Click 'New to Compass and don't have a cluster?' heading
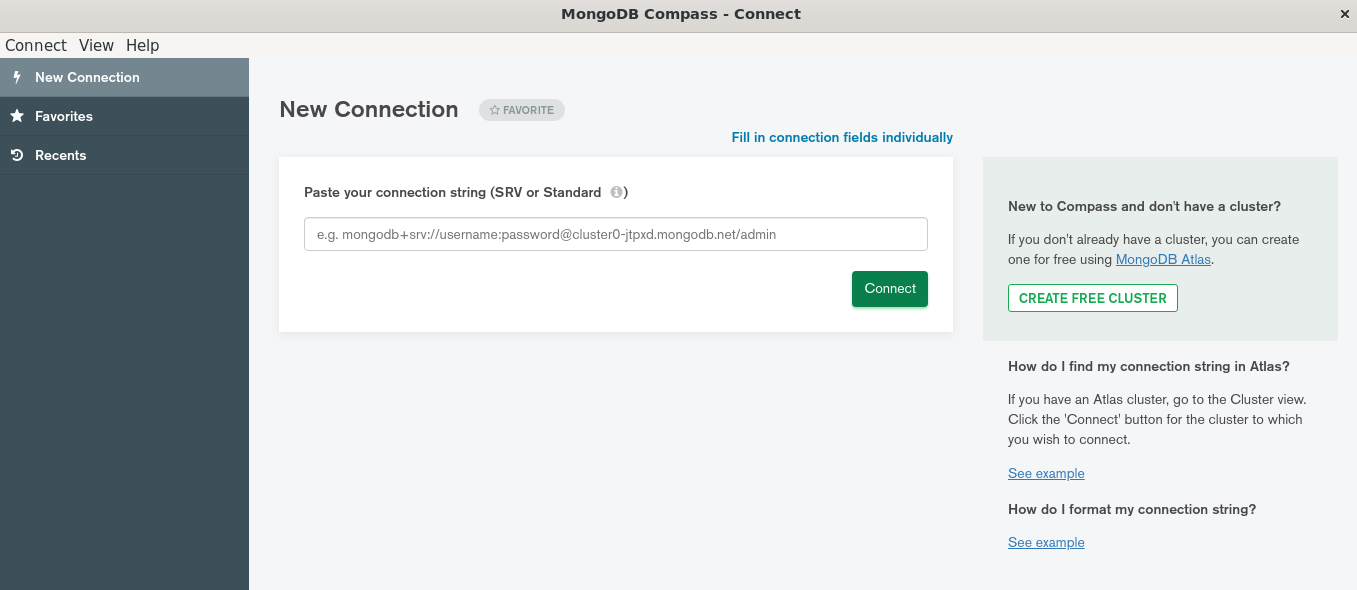Image resolution: width=1357 pixels, height=590 pixels. click(x=1144, y=206)
